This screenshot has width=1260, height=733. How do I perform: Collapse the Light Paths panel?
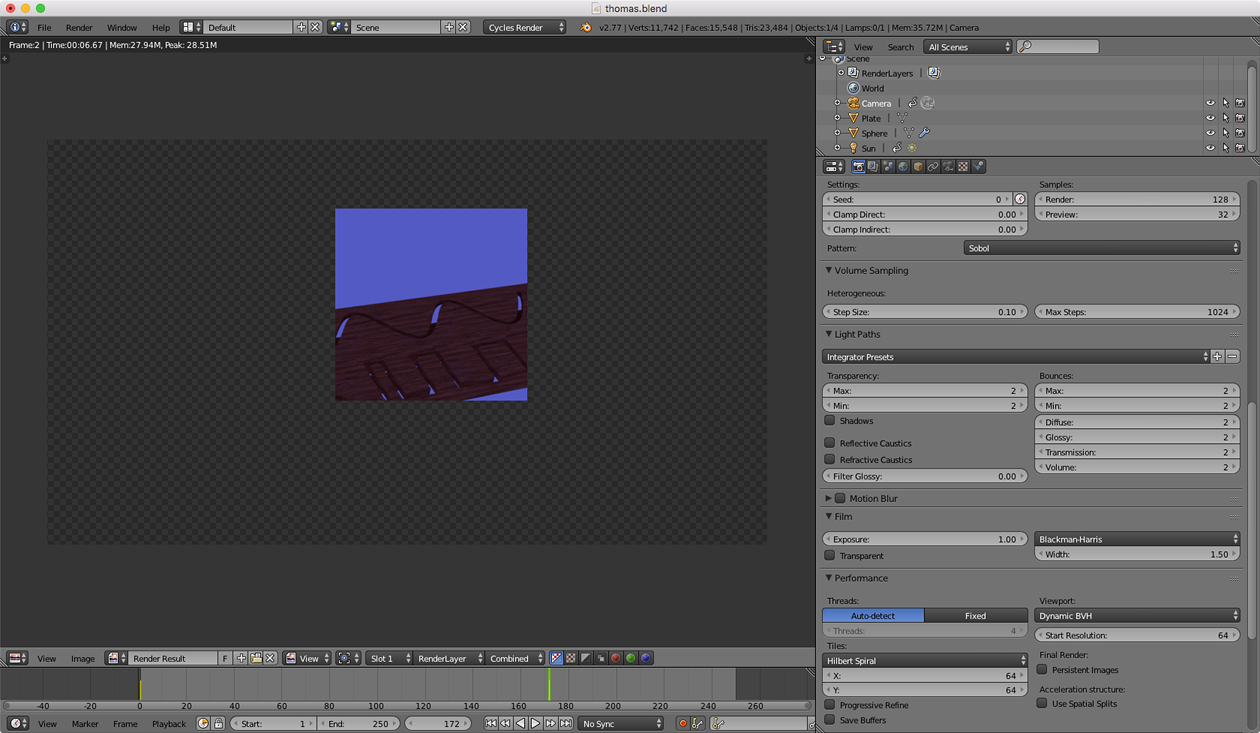(857, 334)
